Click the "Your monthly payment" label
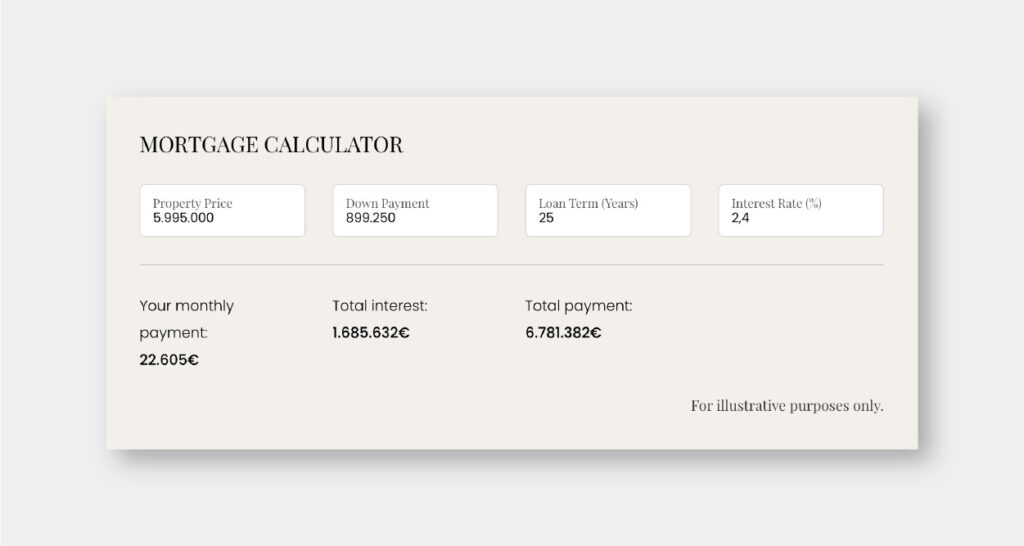Image resolution: width=1024 pixels, height=546 pixels. pyautogui.click(x=186, y=319)
